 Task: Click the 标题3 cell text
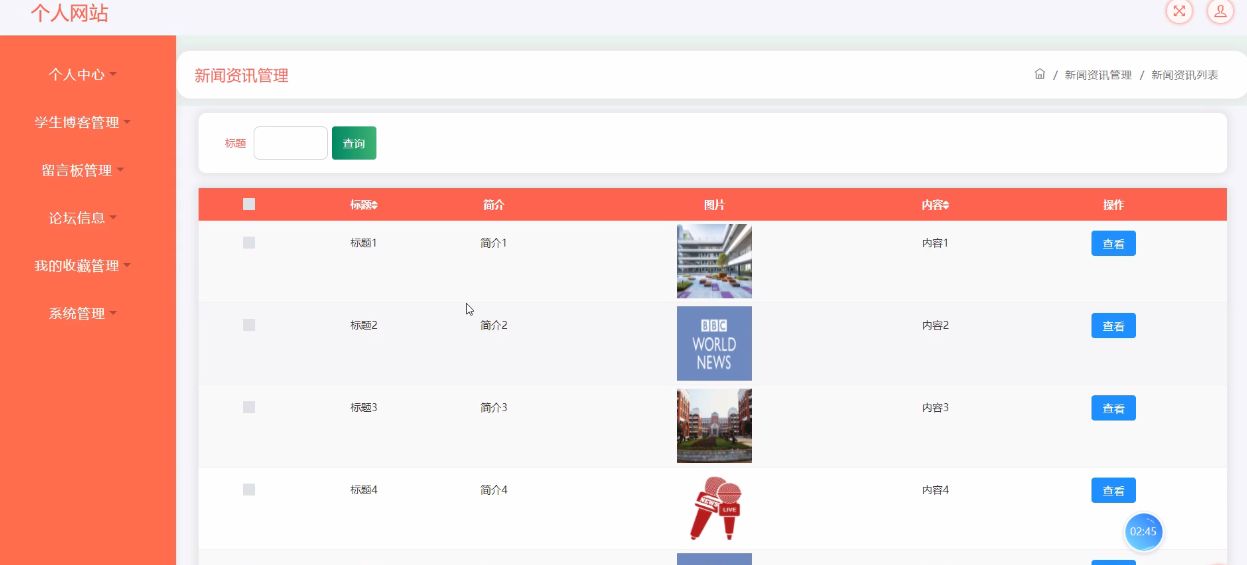pos(363,407)
